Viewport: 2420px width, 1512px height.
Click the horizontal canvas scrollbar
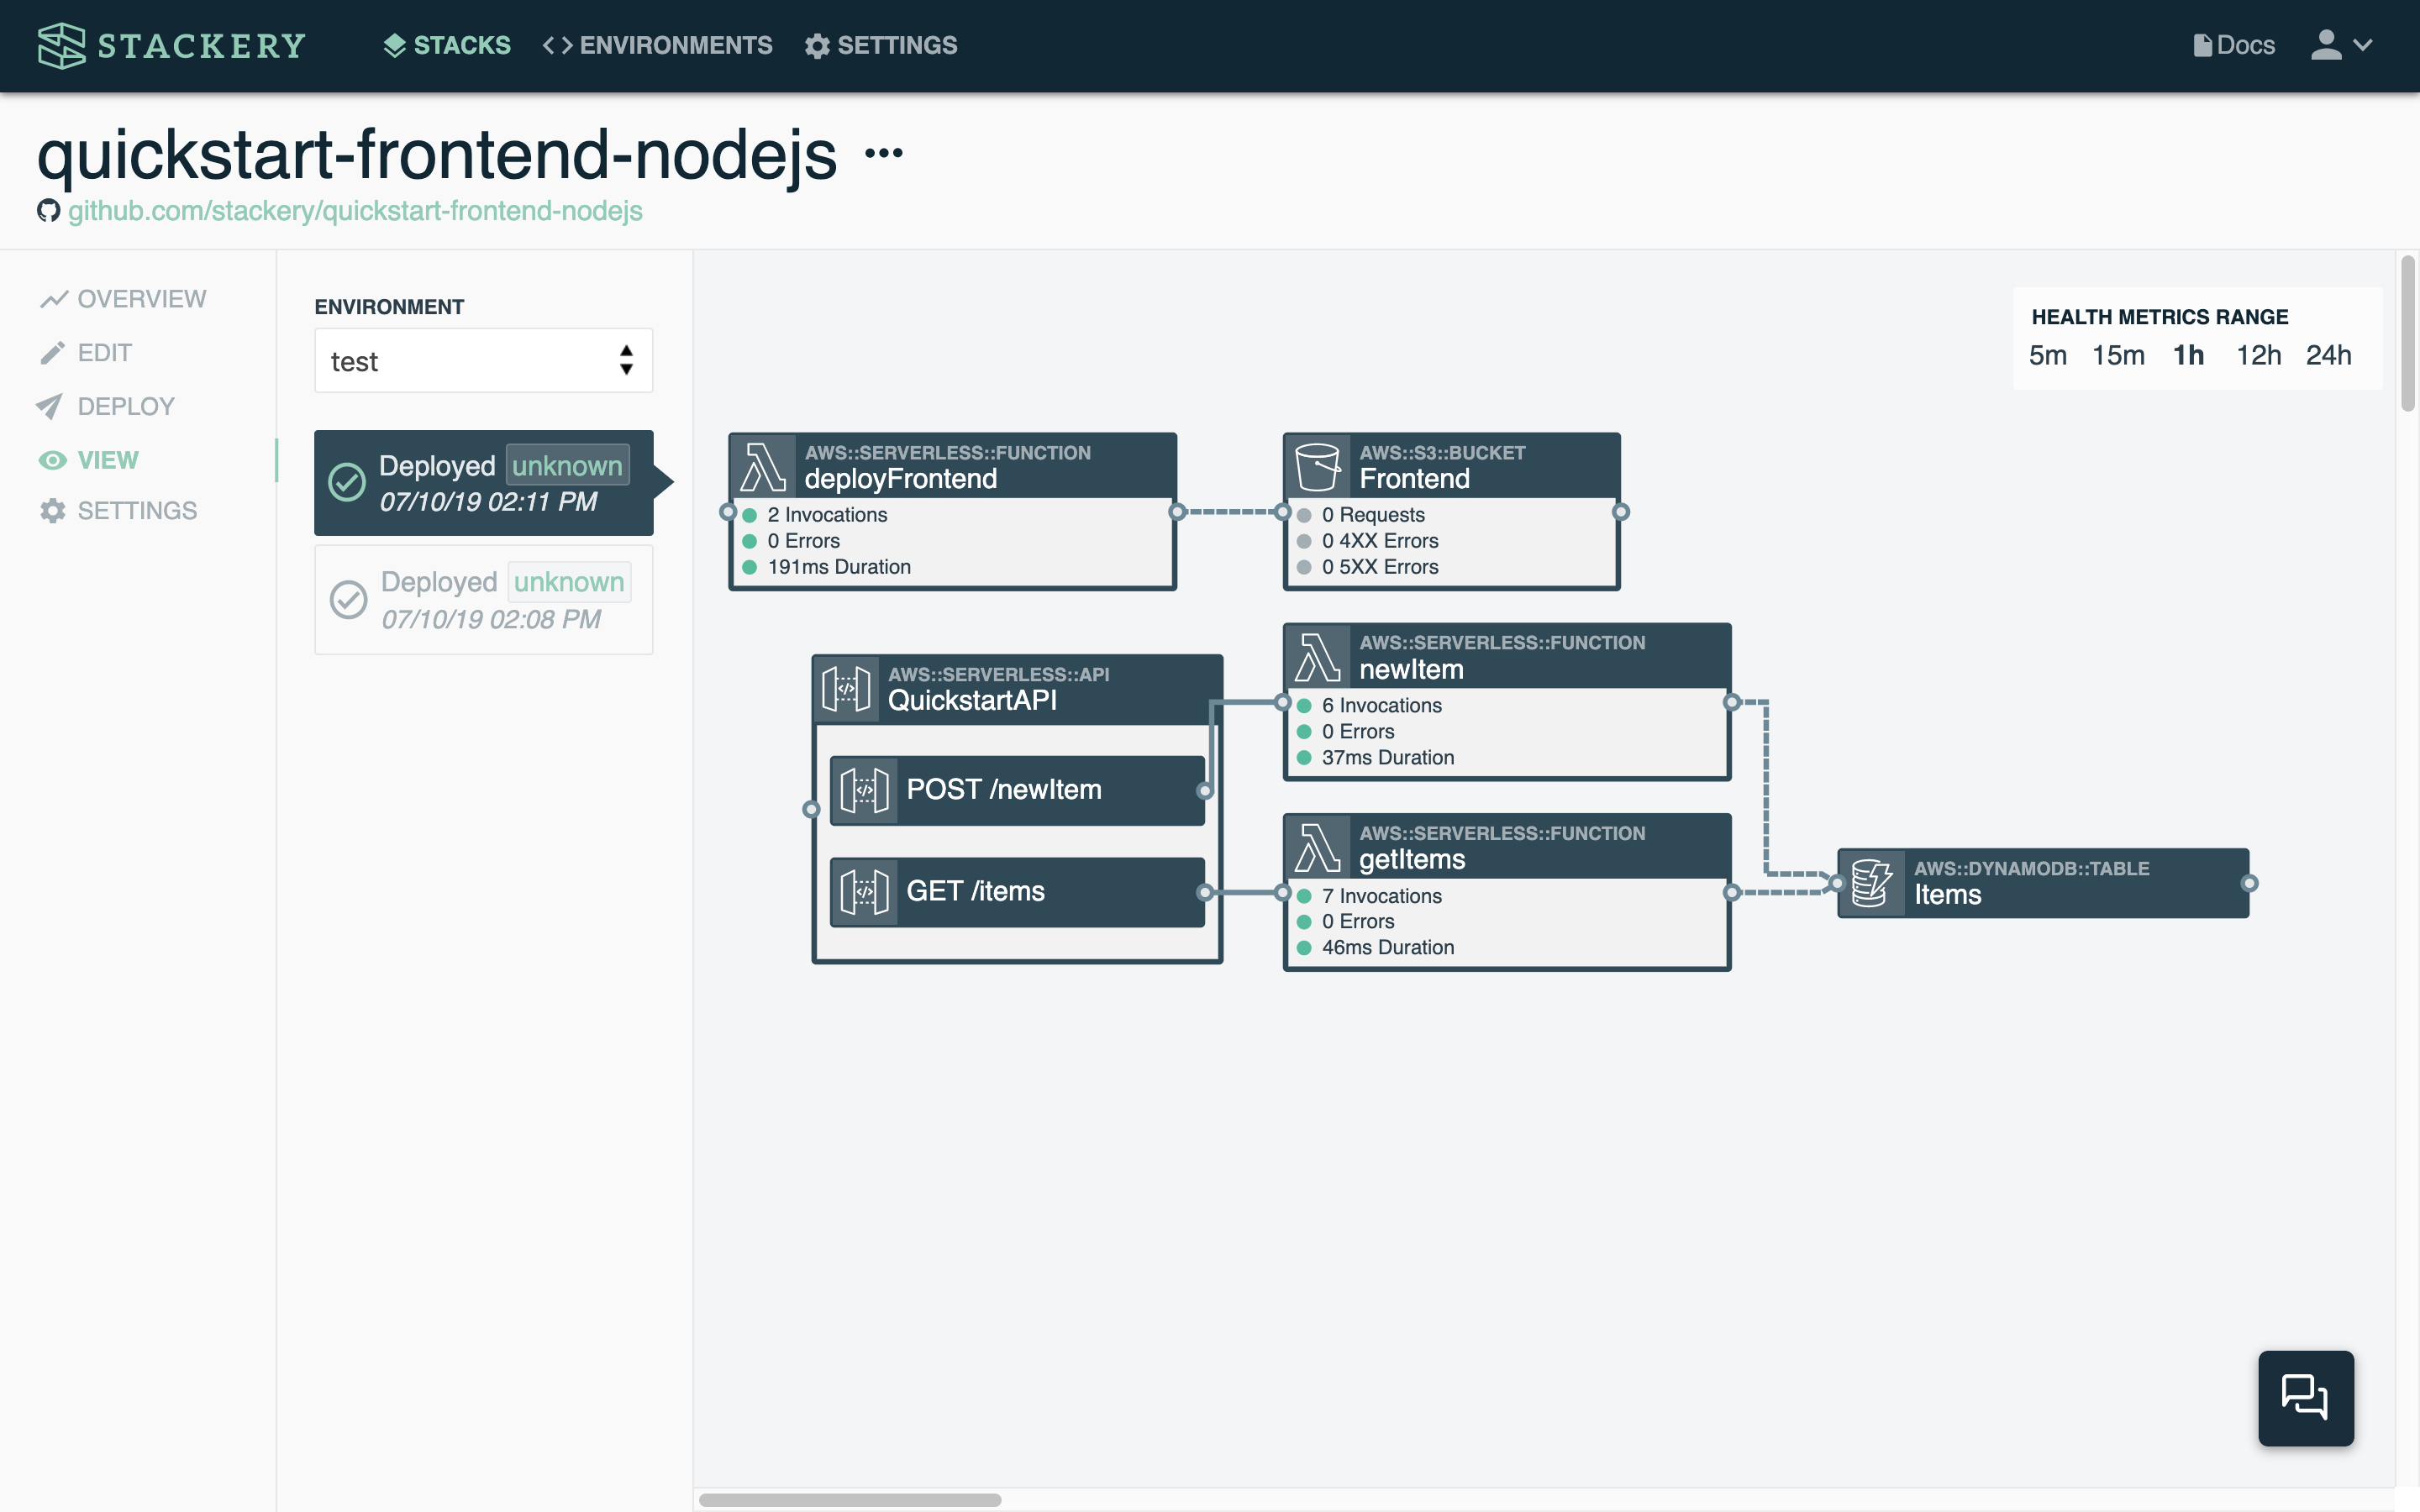tap(850, 1499)
